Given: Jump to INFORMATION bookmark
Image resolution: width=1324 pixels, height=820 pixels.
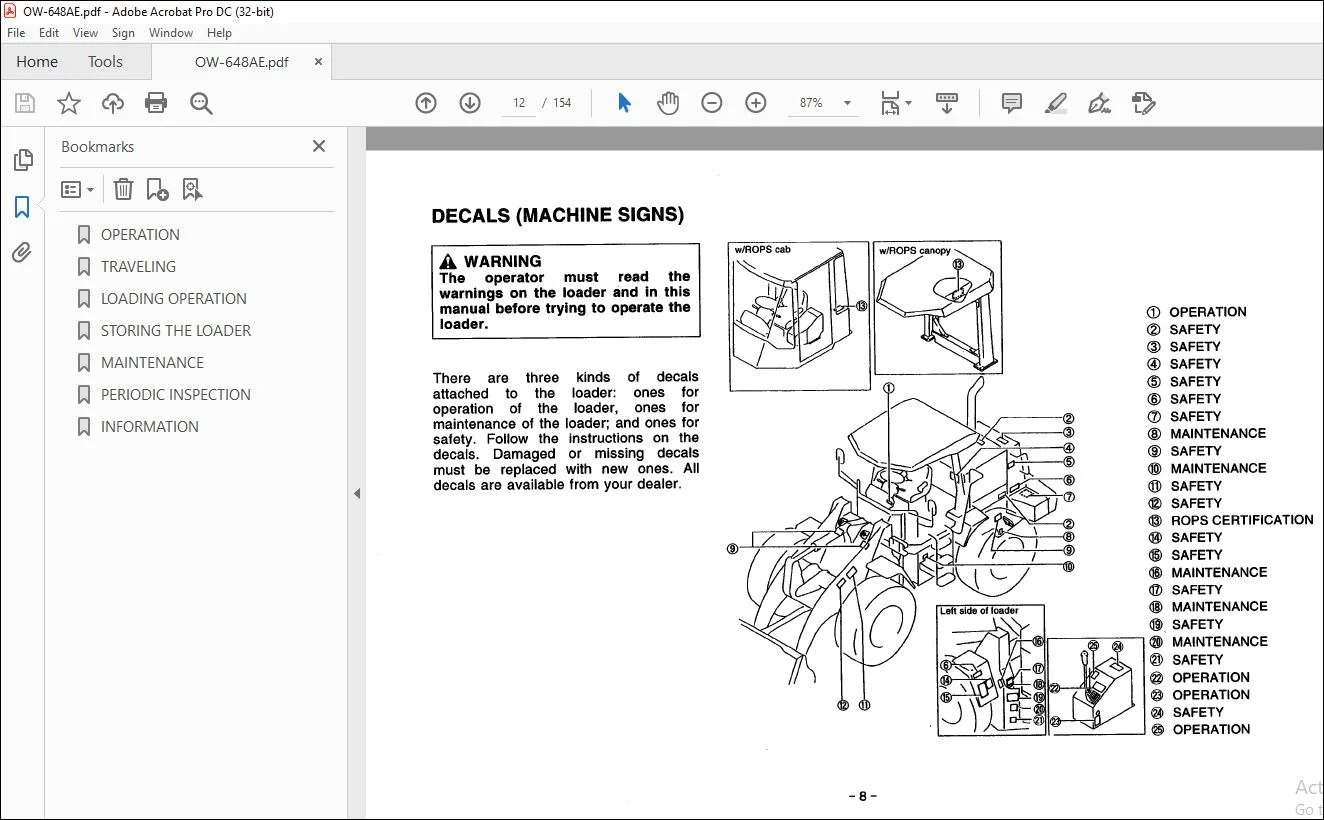Looking at the screenshot, I should pyautogui.click(x=150, y=427).
